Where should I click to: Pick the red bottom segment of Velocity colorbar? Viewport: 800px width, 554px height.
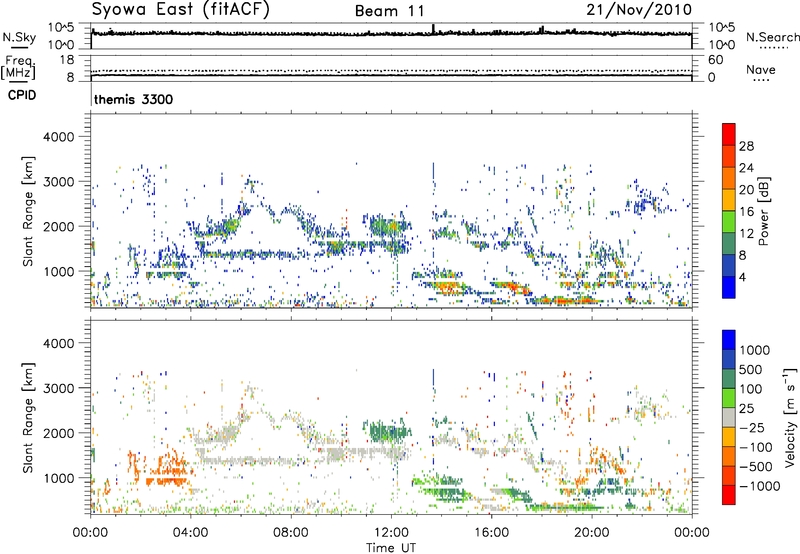click(x=729, y=495)
